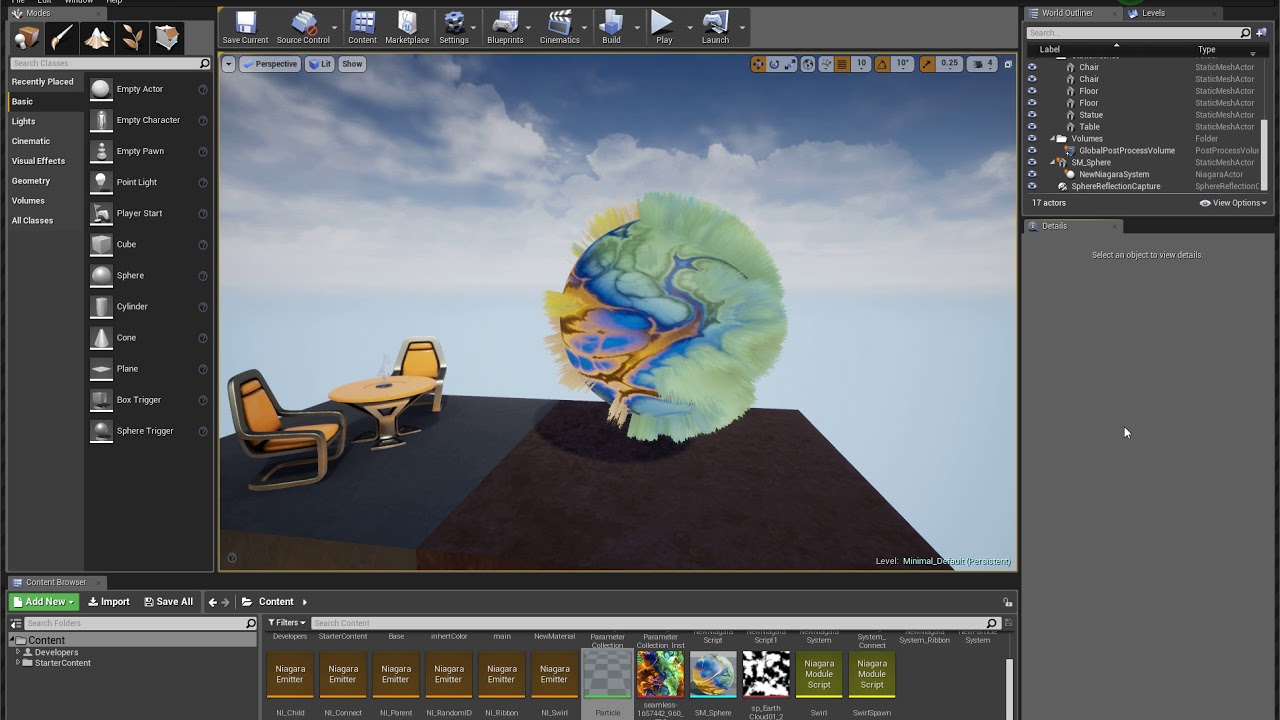Select the translate gizmo tool in viewport
The height and width of the screenshot is (720, 1280).
click(x=758, y=64)
